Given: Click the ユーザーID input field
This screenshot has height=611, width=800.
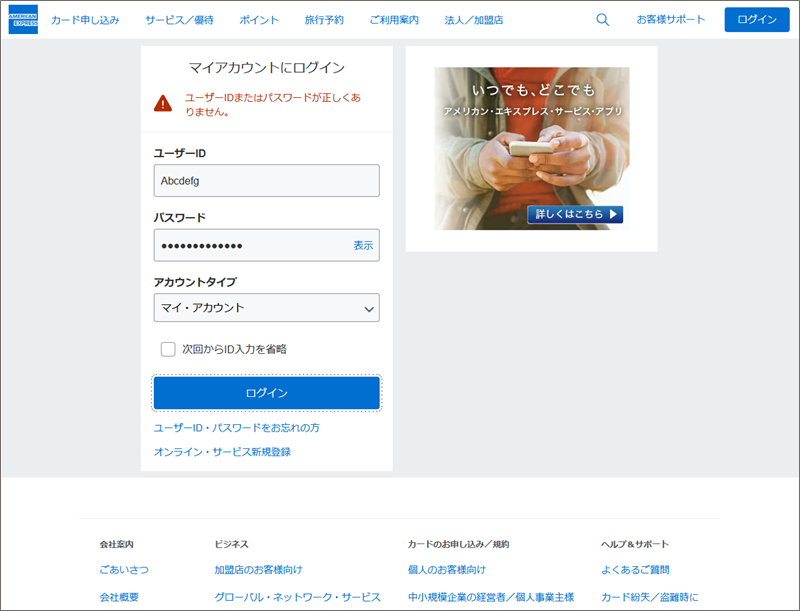Looking at the screenshot, I should pos(266,181).
